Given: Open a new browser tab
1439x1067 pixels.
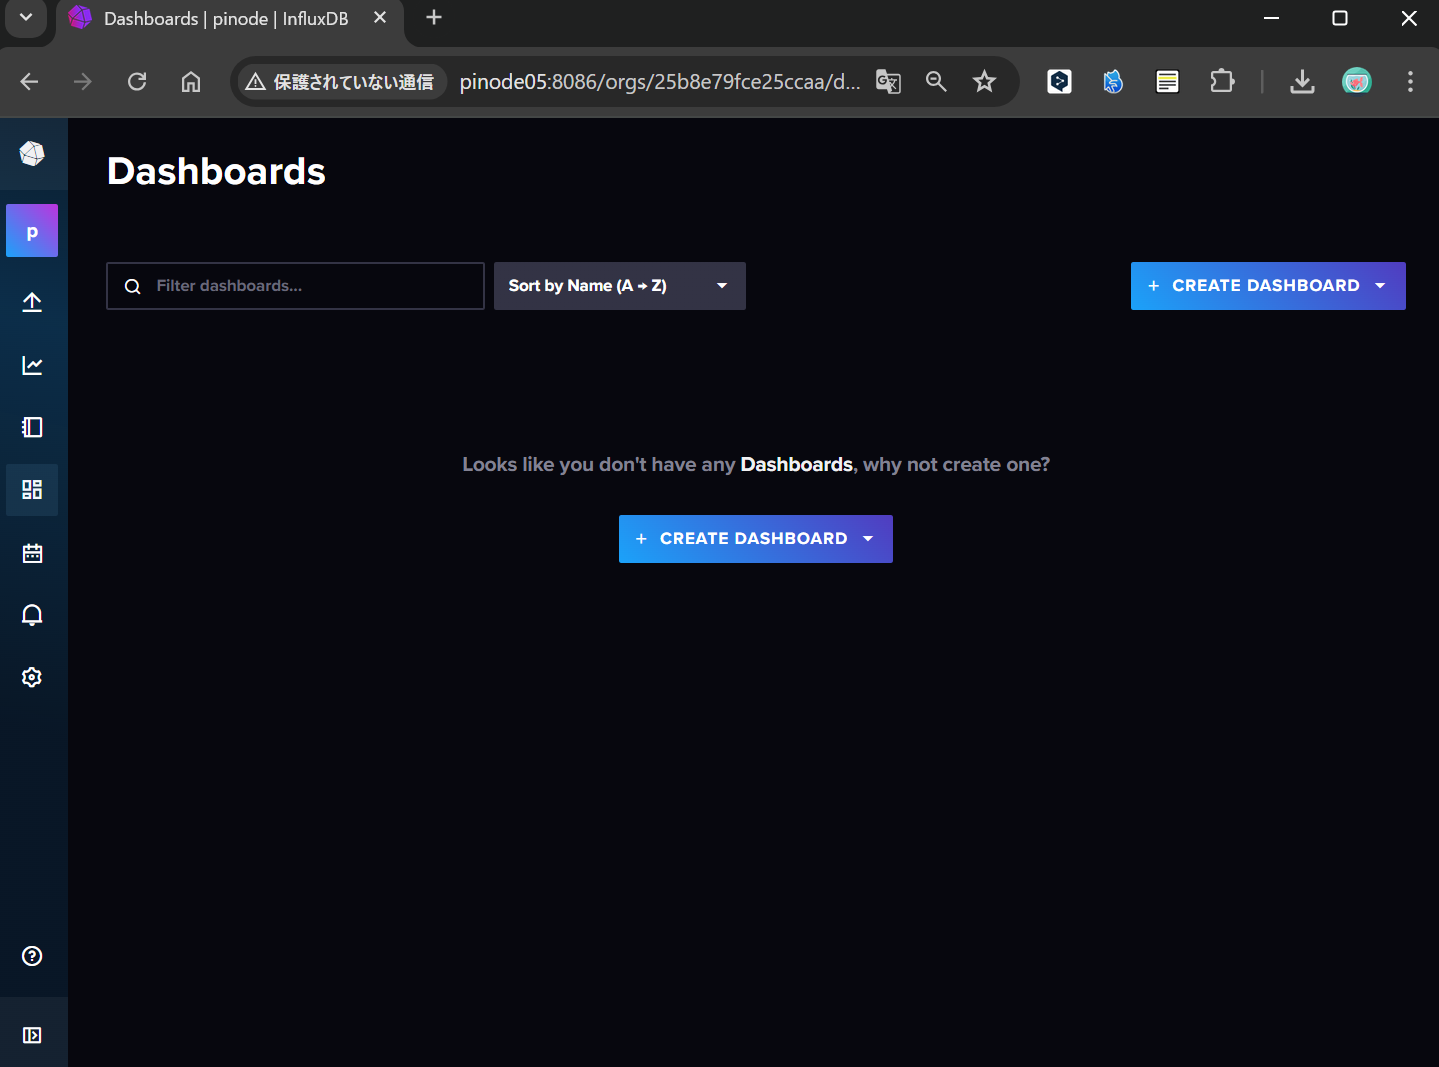Looking at the screenshot, I should pos(434,18).
